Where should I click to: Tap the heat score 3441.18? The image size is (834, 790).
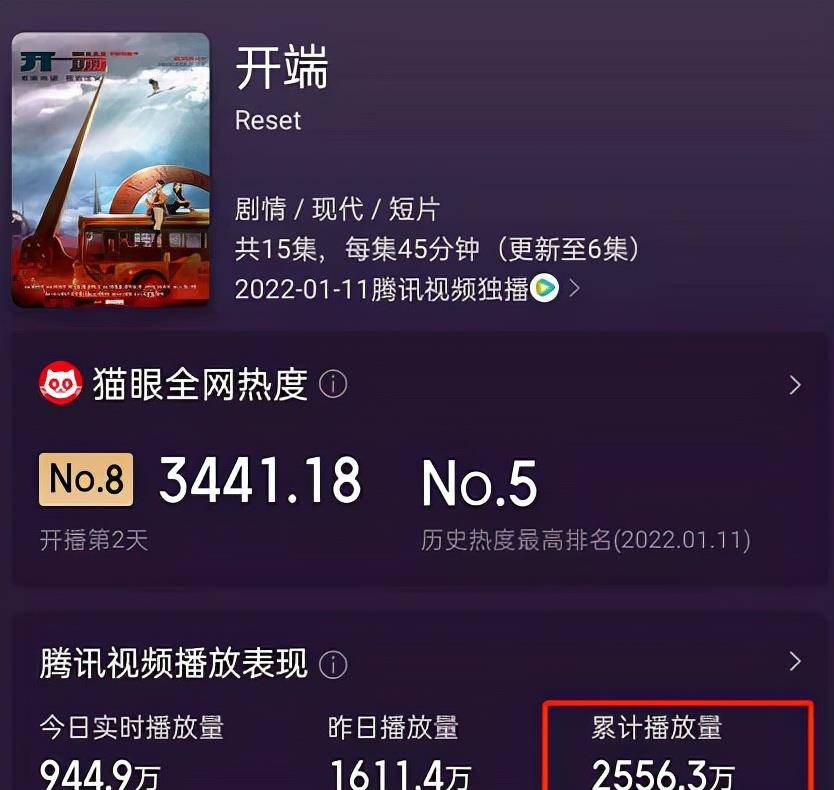coord(260,480)
